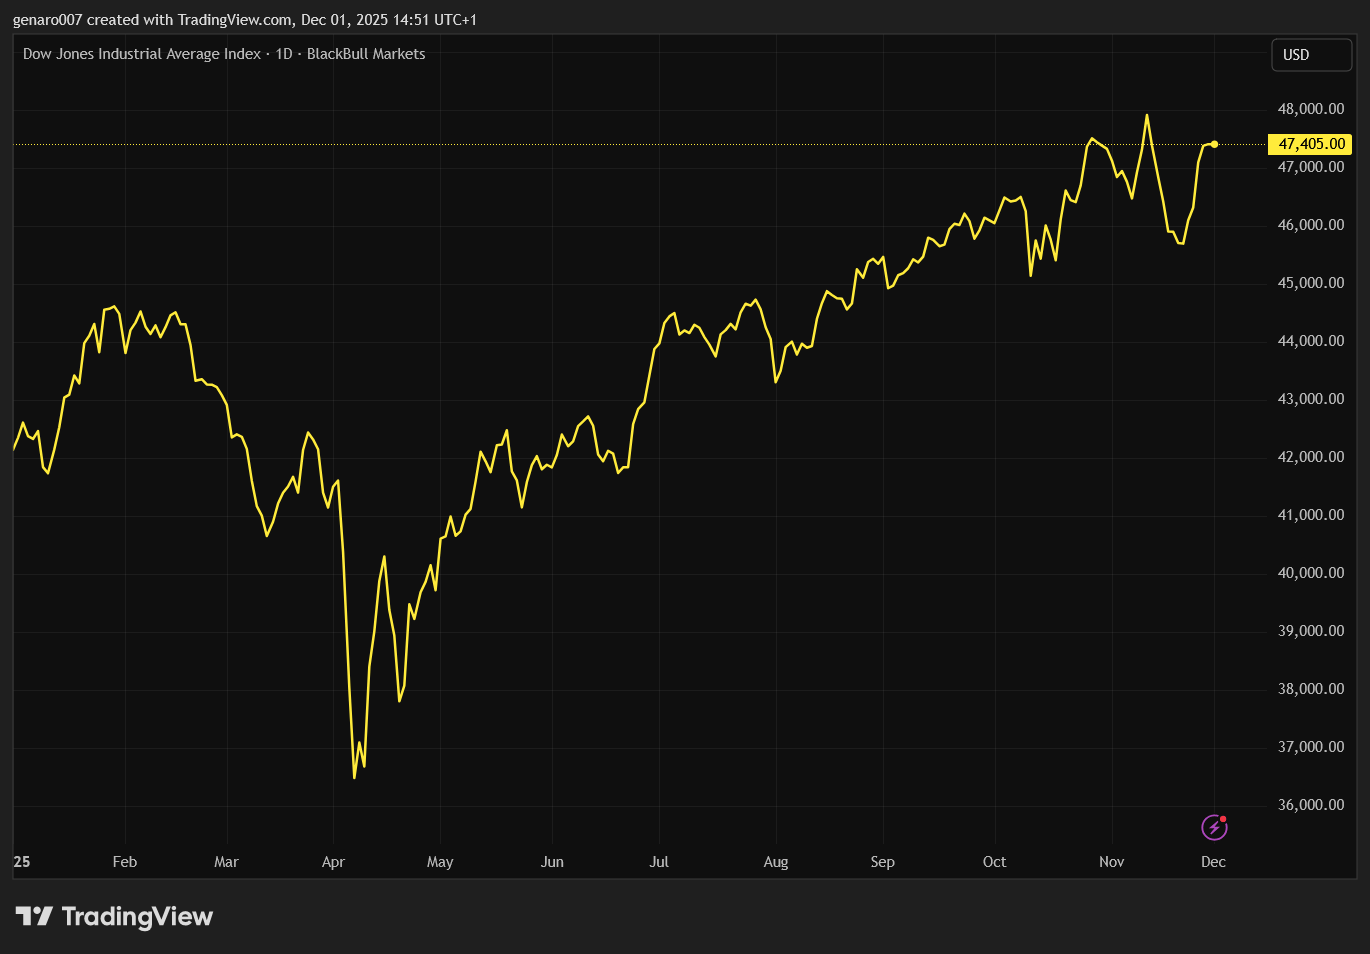Click the 25 year label on the axis
Screen dimensions: 1370x954
coord(21,861)
